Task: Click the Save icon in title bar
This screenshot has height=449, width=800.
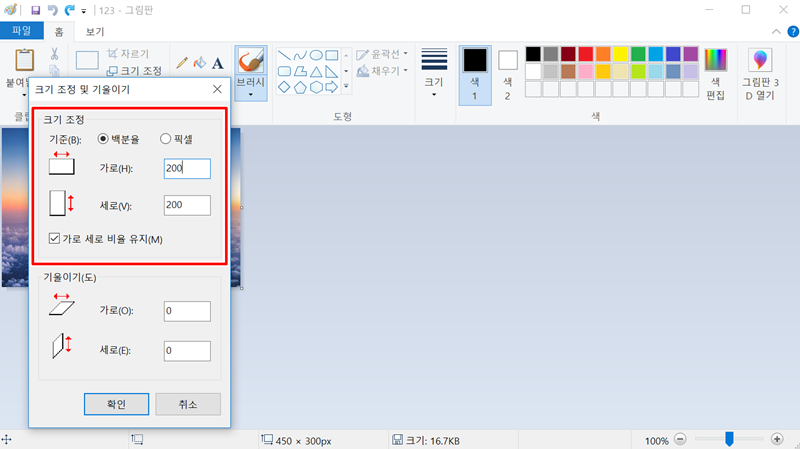Action: click(35, 10)
